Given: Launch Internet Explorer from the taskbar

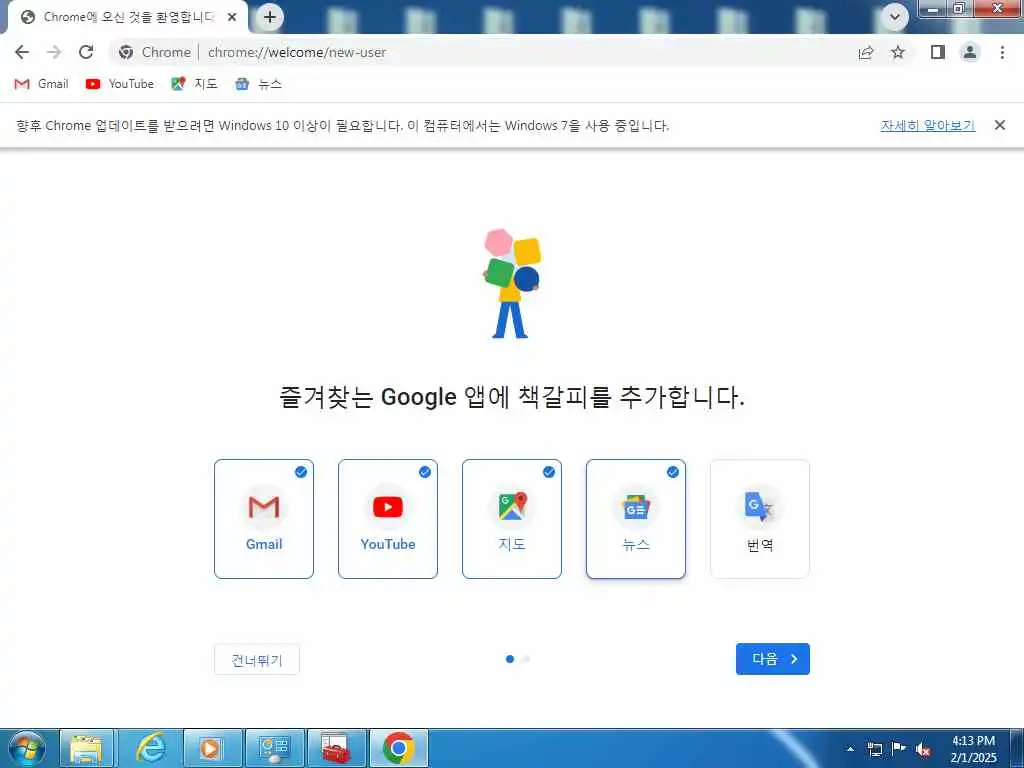Looking at the screenshot, I should click(150, 748).
